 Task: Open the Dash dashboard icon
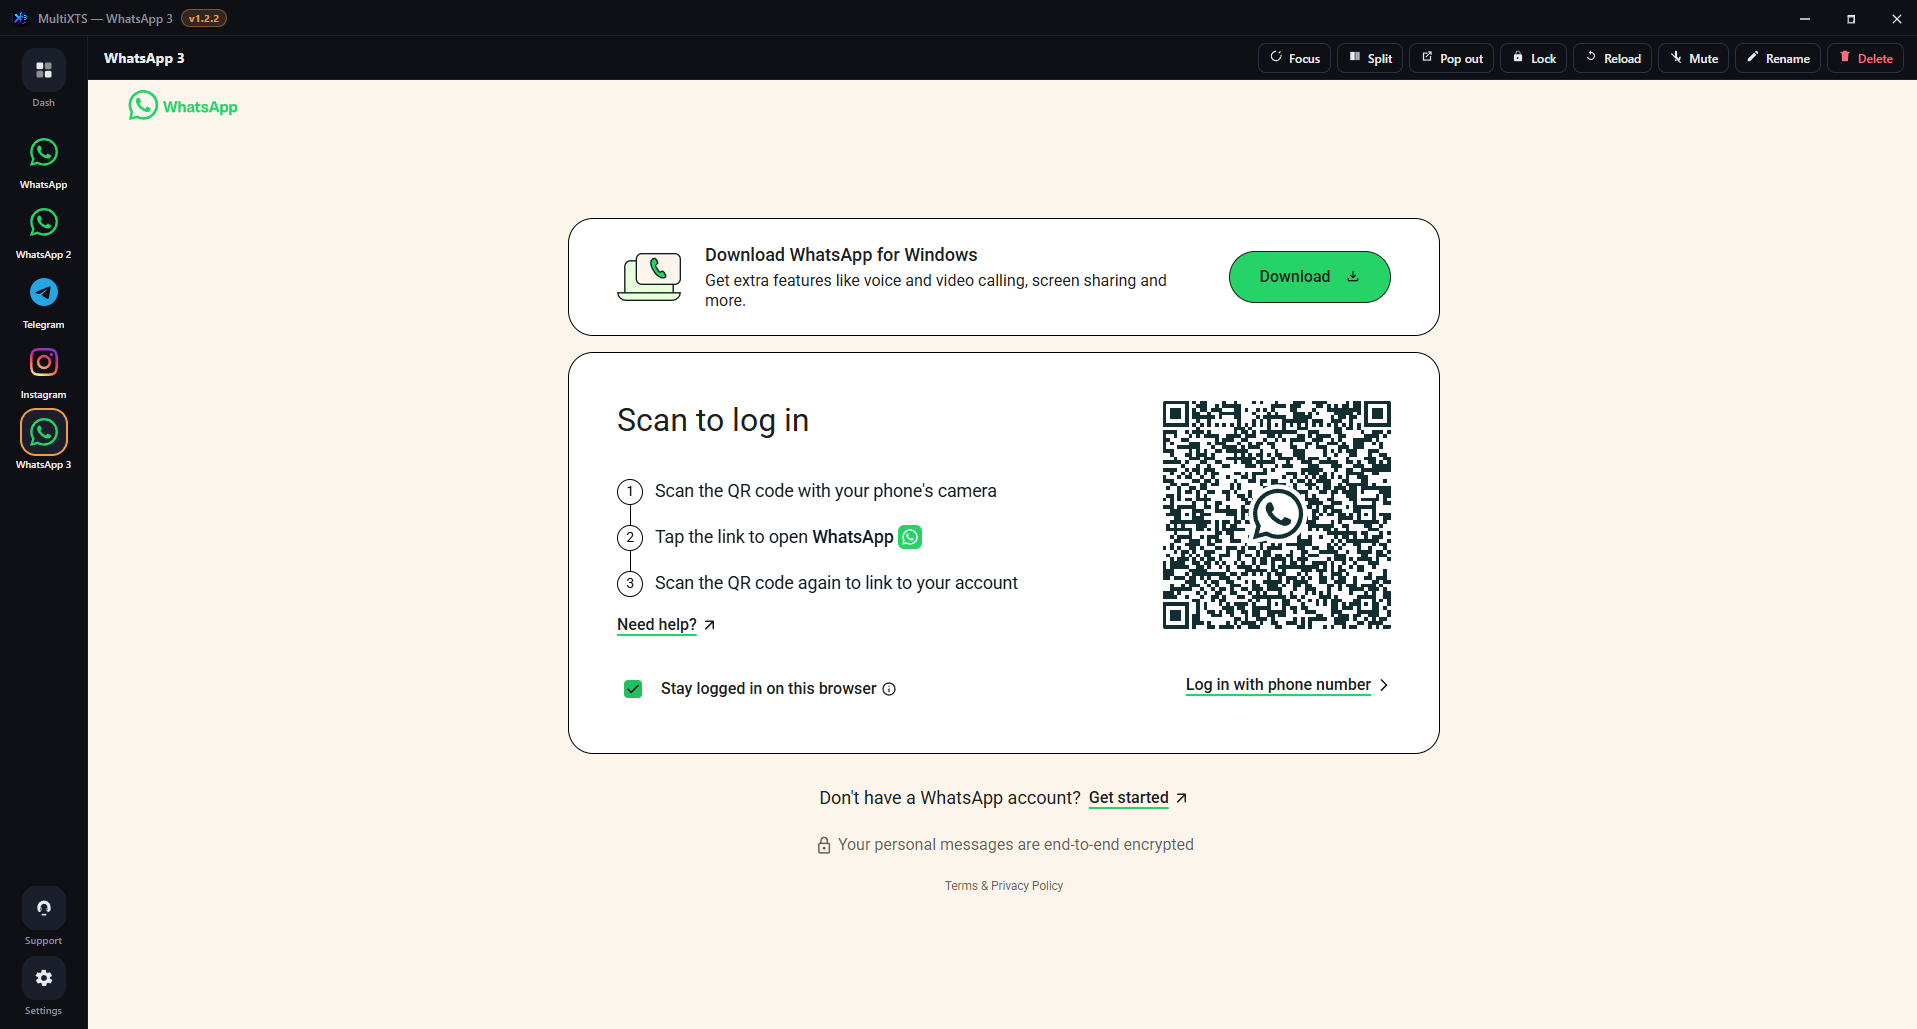(x=44, y=70)
